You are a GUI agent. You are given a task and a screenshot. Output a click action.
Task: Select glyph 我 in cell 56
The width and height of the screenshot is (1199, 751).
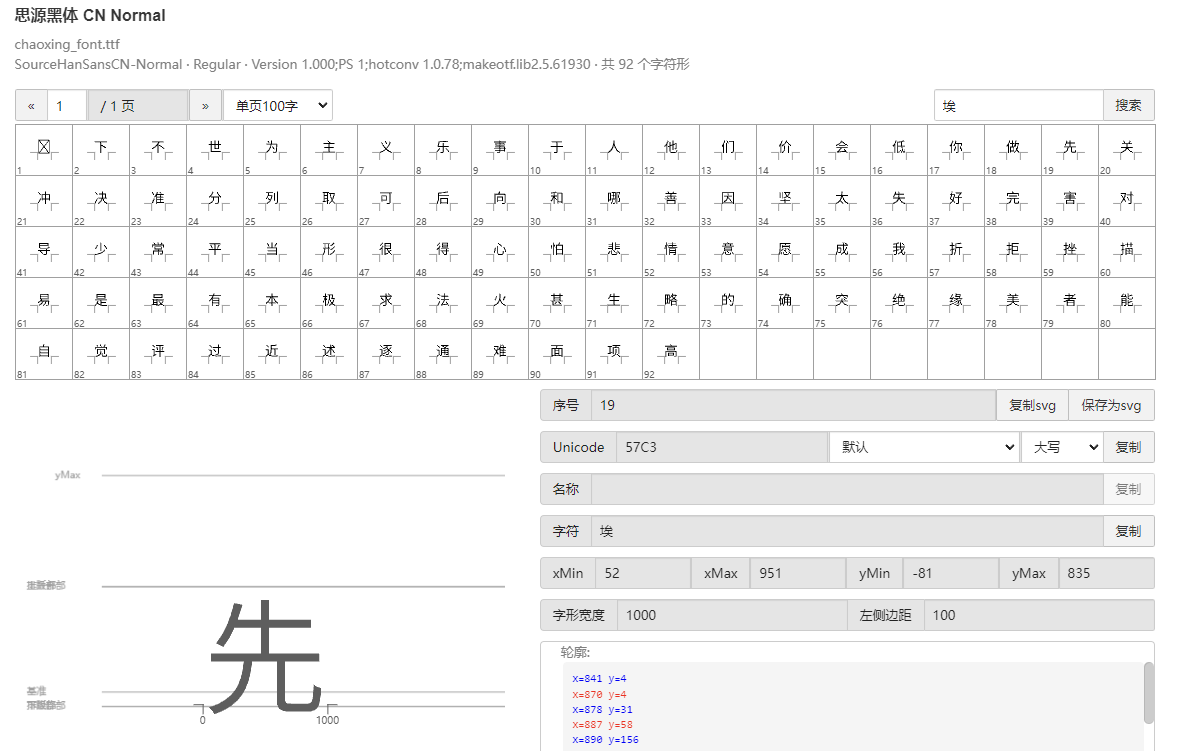click(x=898, y=253)
